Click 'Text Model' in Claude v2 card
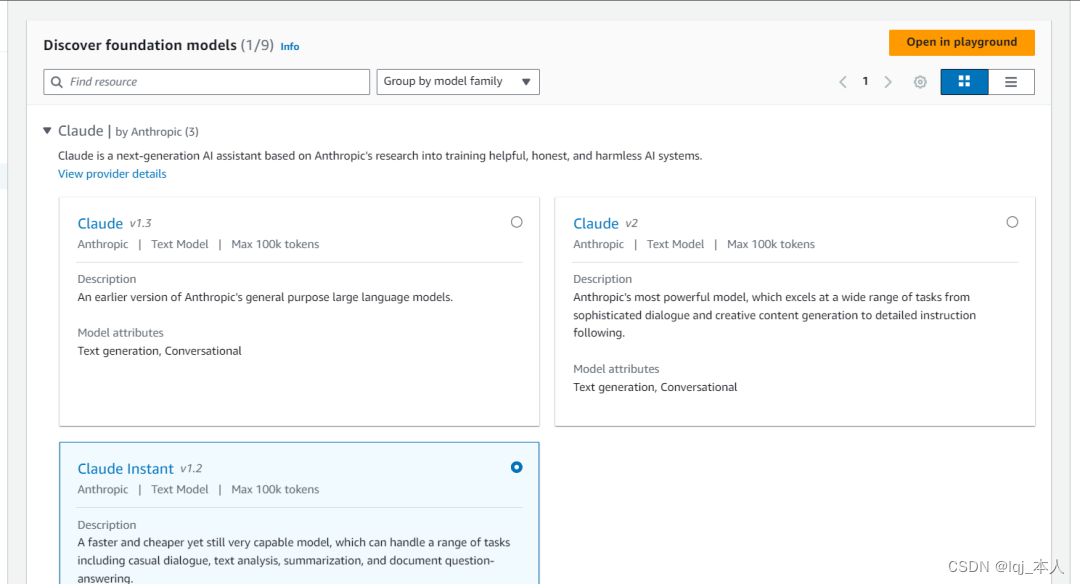This screenshot has height=584, width=1080. point(676,244)
